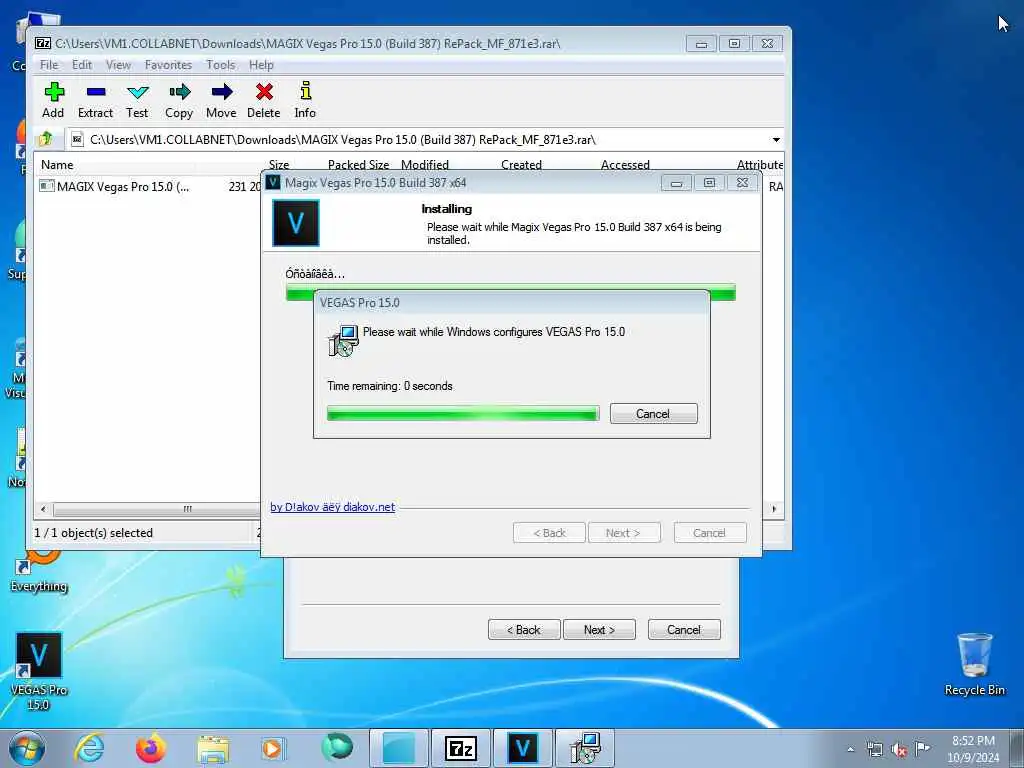
Task: Sort the file list by Name column
Action: pos(57,165)
